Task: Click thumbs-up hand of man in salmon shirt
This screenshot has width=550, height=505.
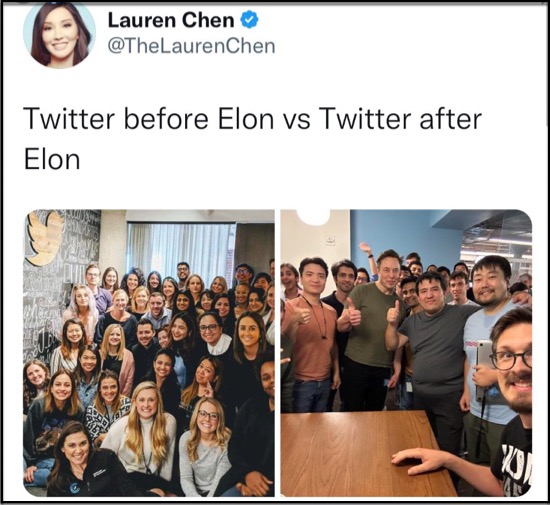Action: (x=302, y=314)
